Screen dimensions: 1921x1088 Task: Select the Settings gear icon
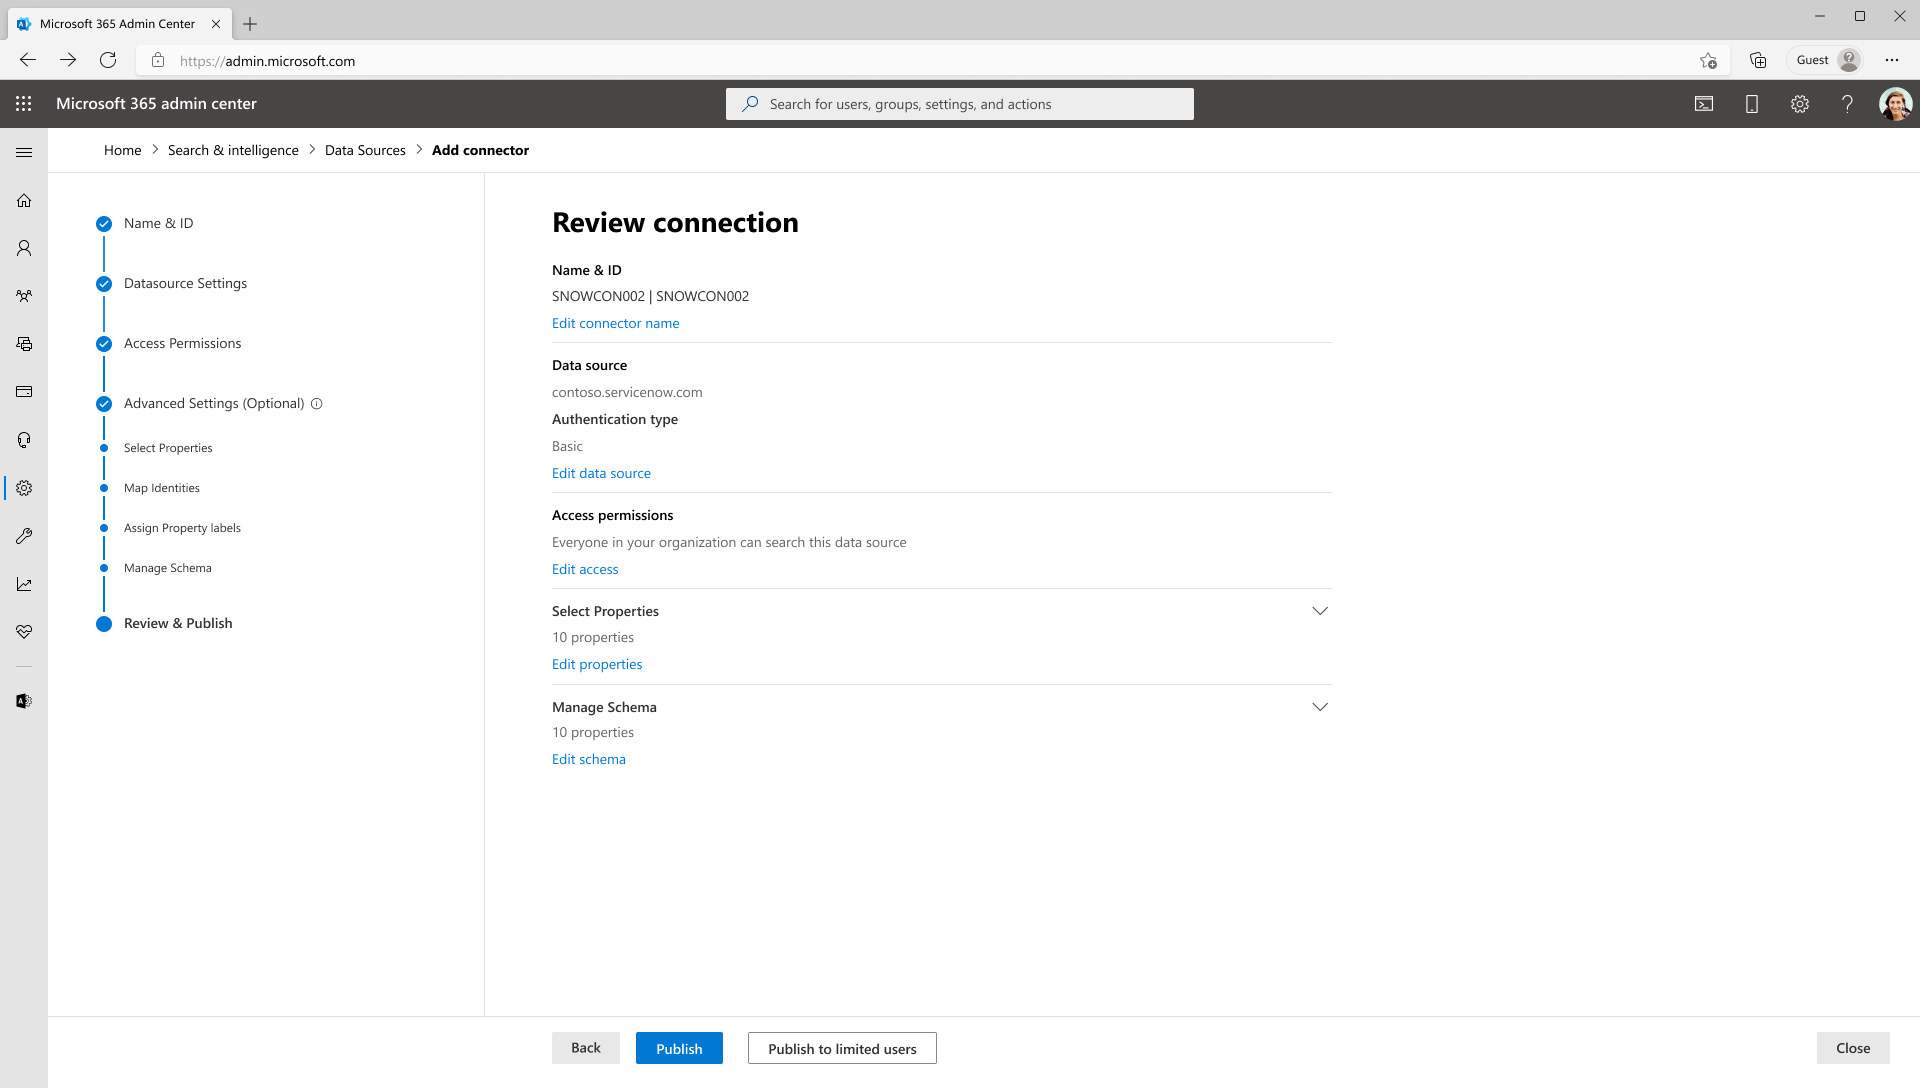pyautogui.click(x=1800, y=104)
